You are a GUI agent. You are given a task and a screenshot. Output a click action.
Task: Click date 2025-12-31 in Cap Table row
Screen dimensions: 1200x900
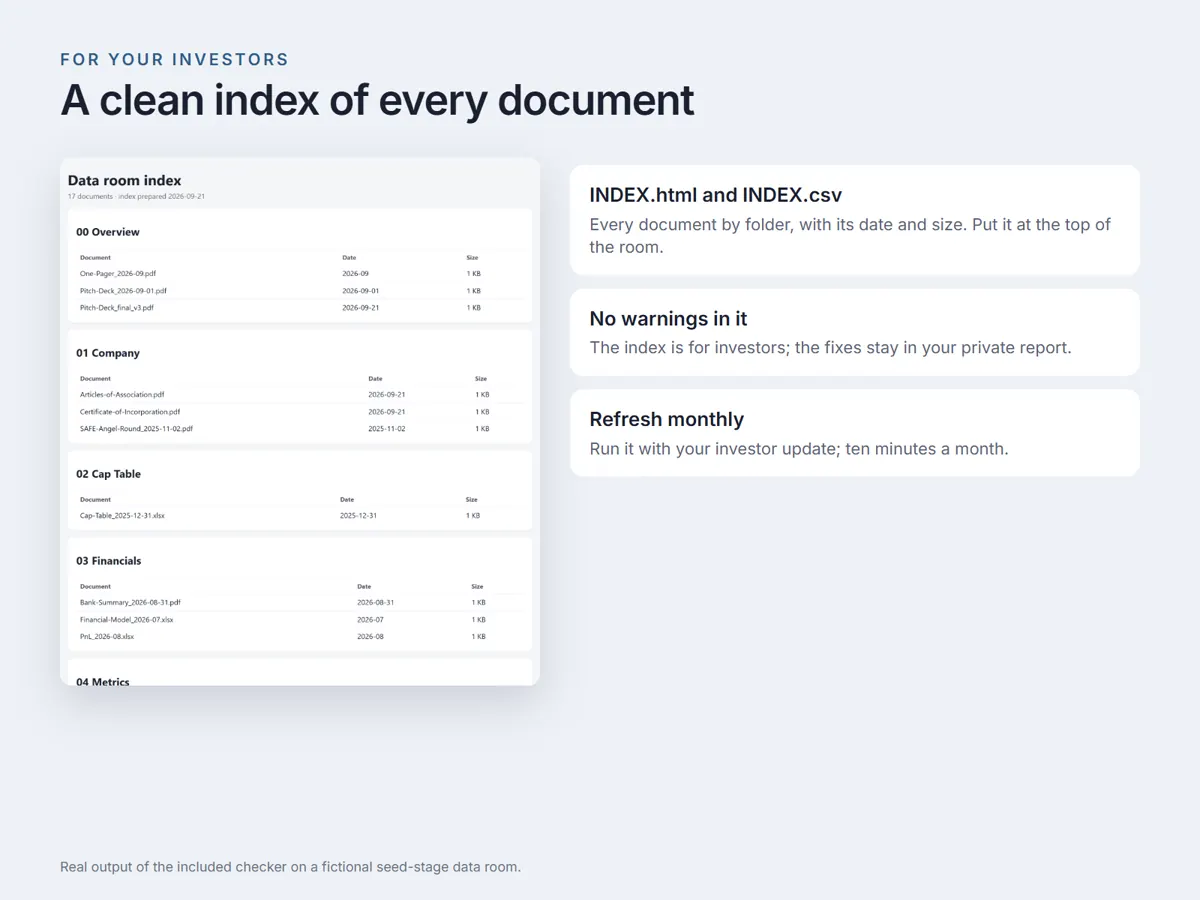pos(358,516)
